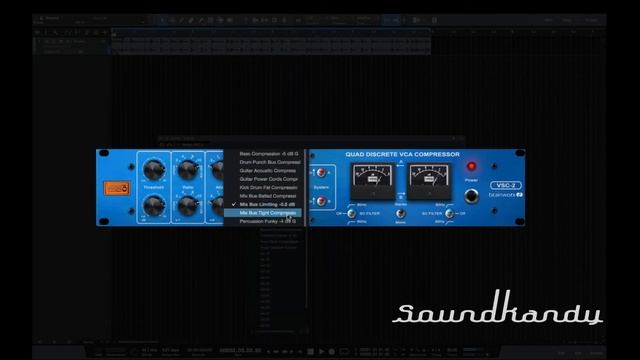The width and height of the screenshot is (640, 360).
Task: Click the lower Ratio knob
Action: [188, 205]
